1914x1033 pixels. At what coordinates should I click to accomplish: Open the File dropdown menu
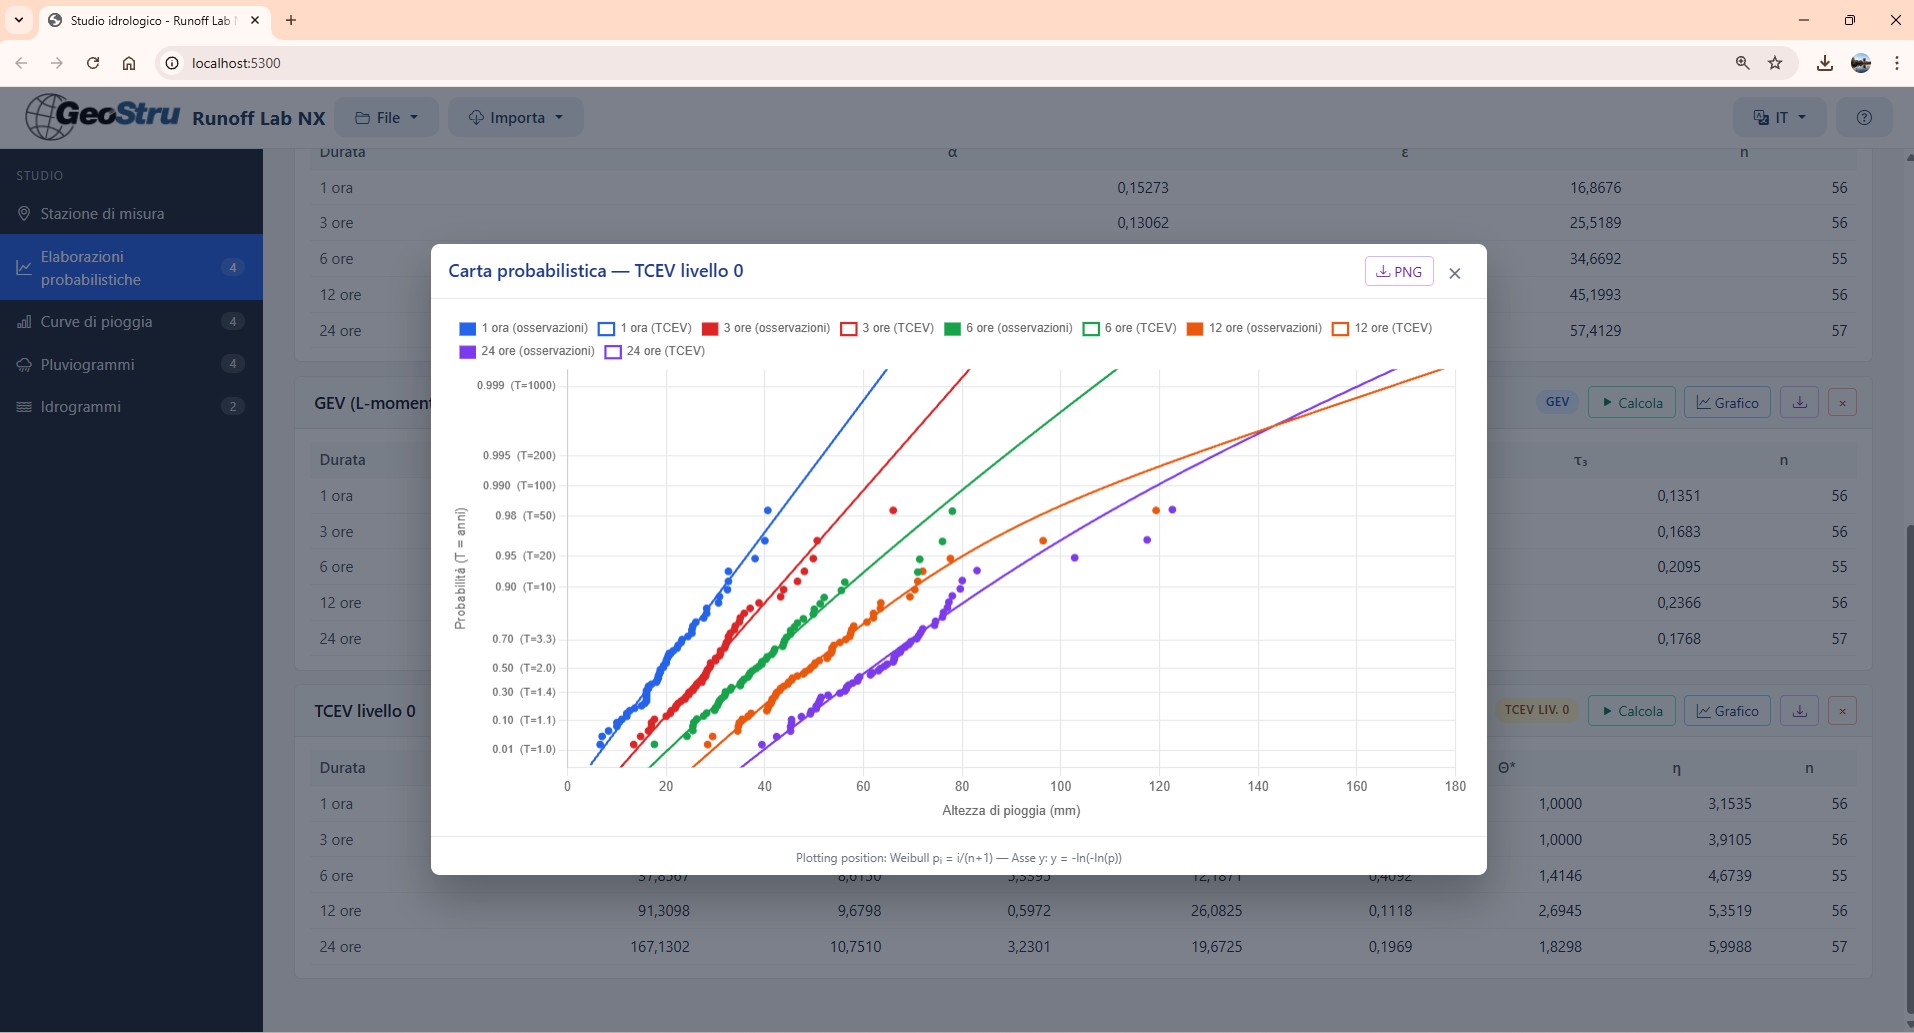coord(386,118)
